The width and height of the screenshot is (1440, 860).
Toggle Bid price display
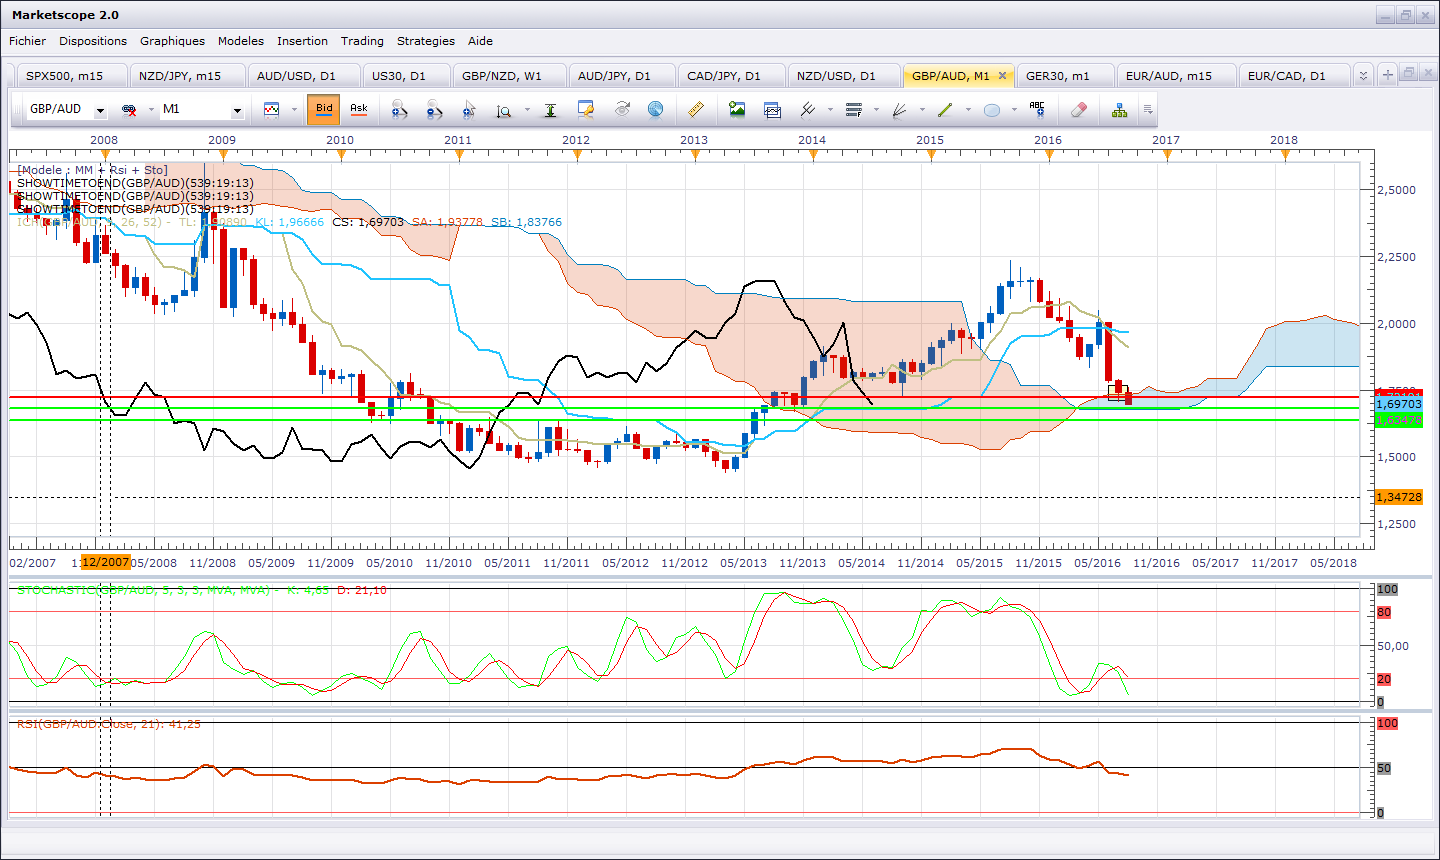coord(324,109)
